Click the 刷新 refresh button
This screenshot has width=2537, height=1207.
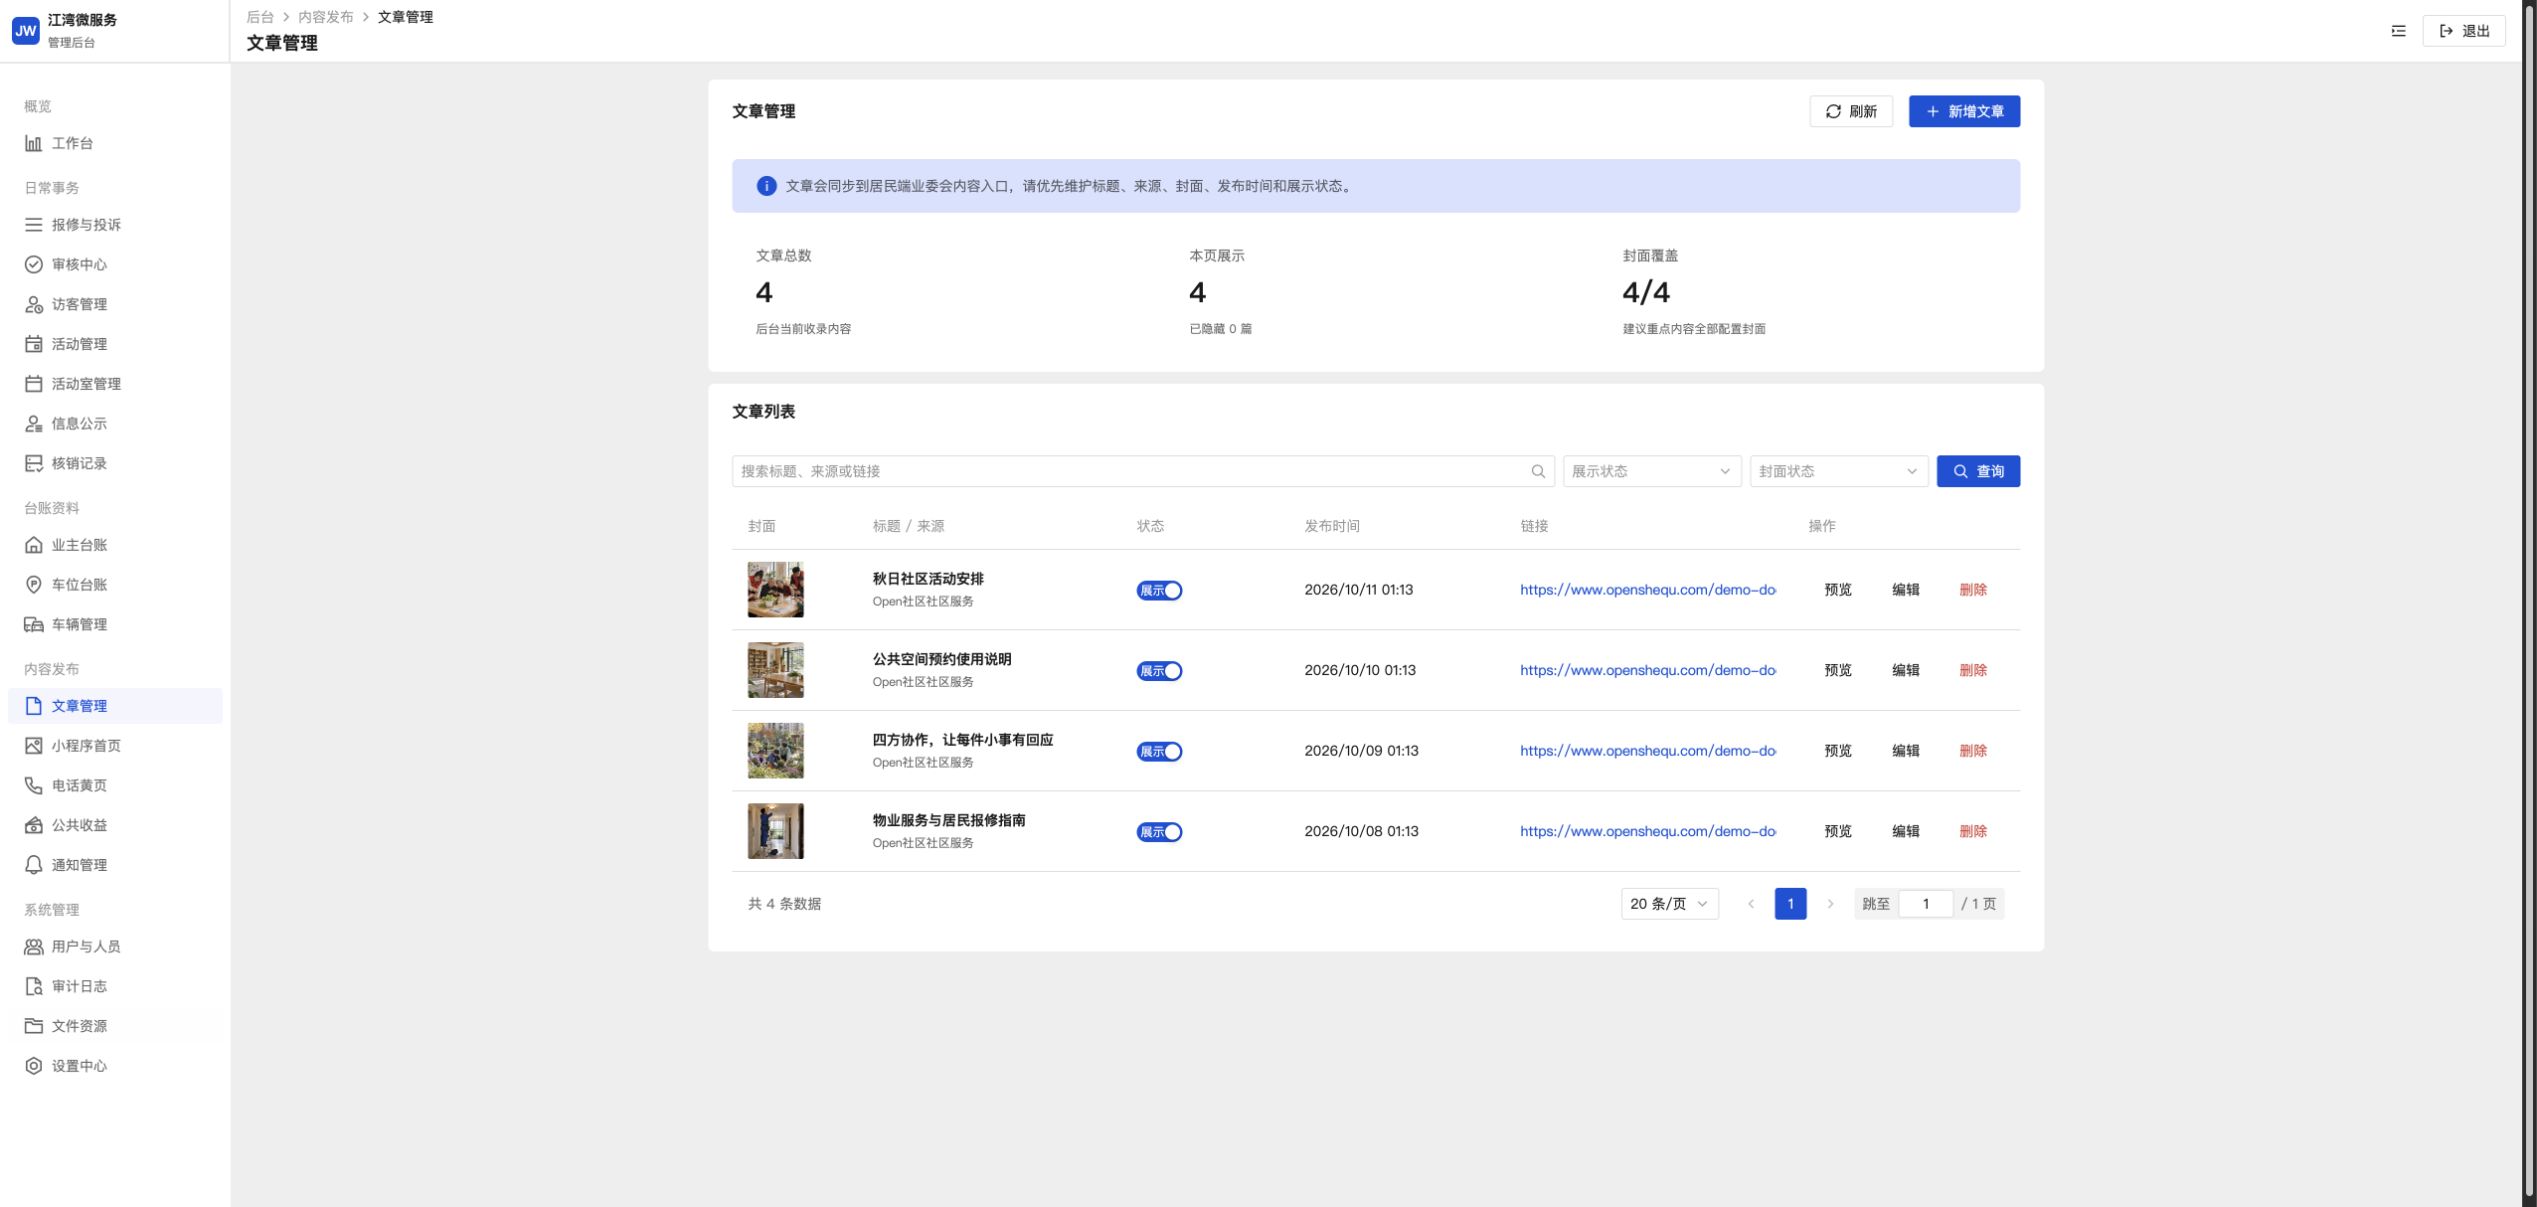(1850, 111)
